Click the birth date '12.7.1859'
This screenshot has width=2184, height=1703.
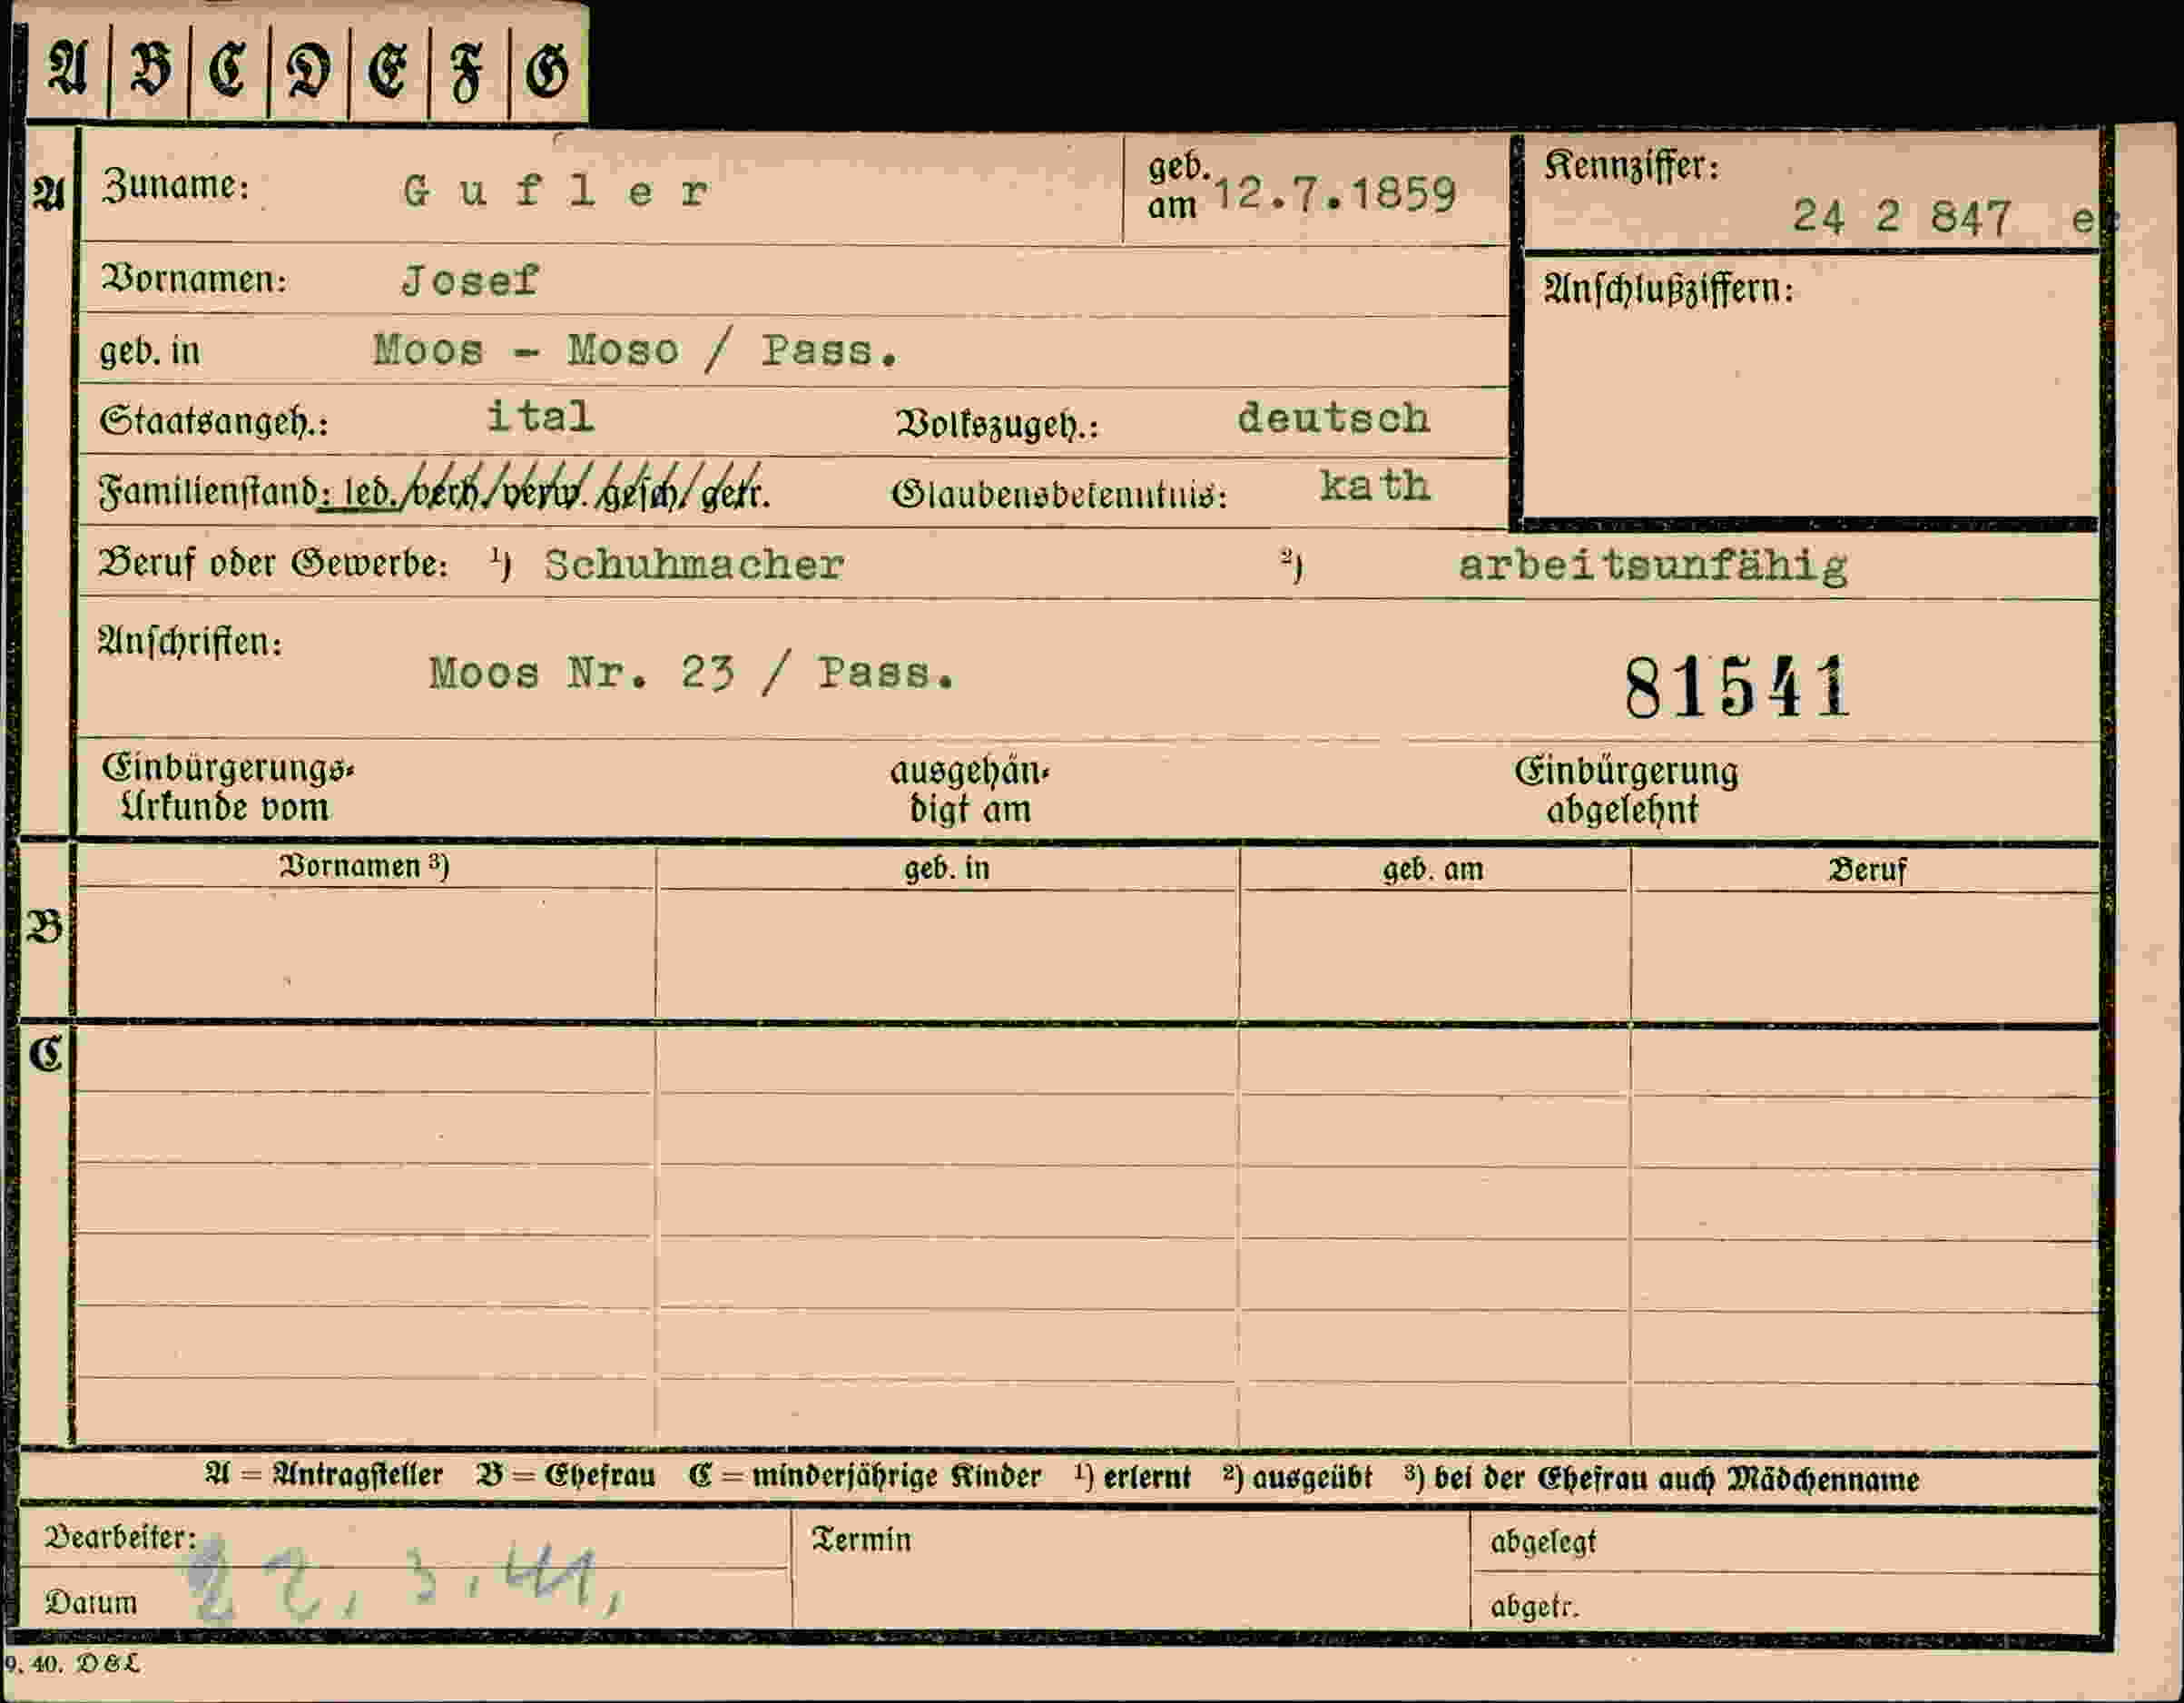[x=1334, y=194]
